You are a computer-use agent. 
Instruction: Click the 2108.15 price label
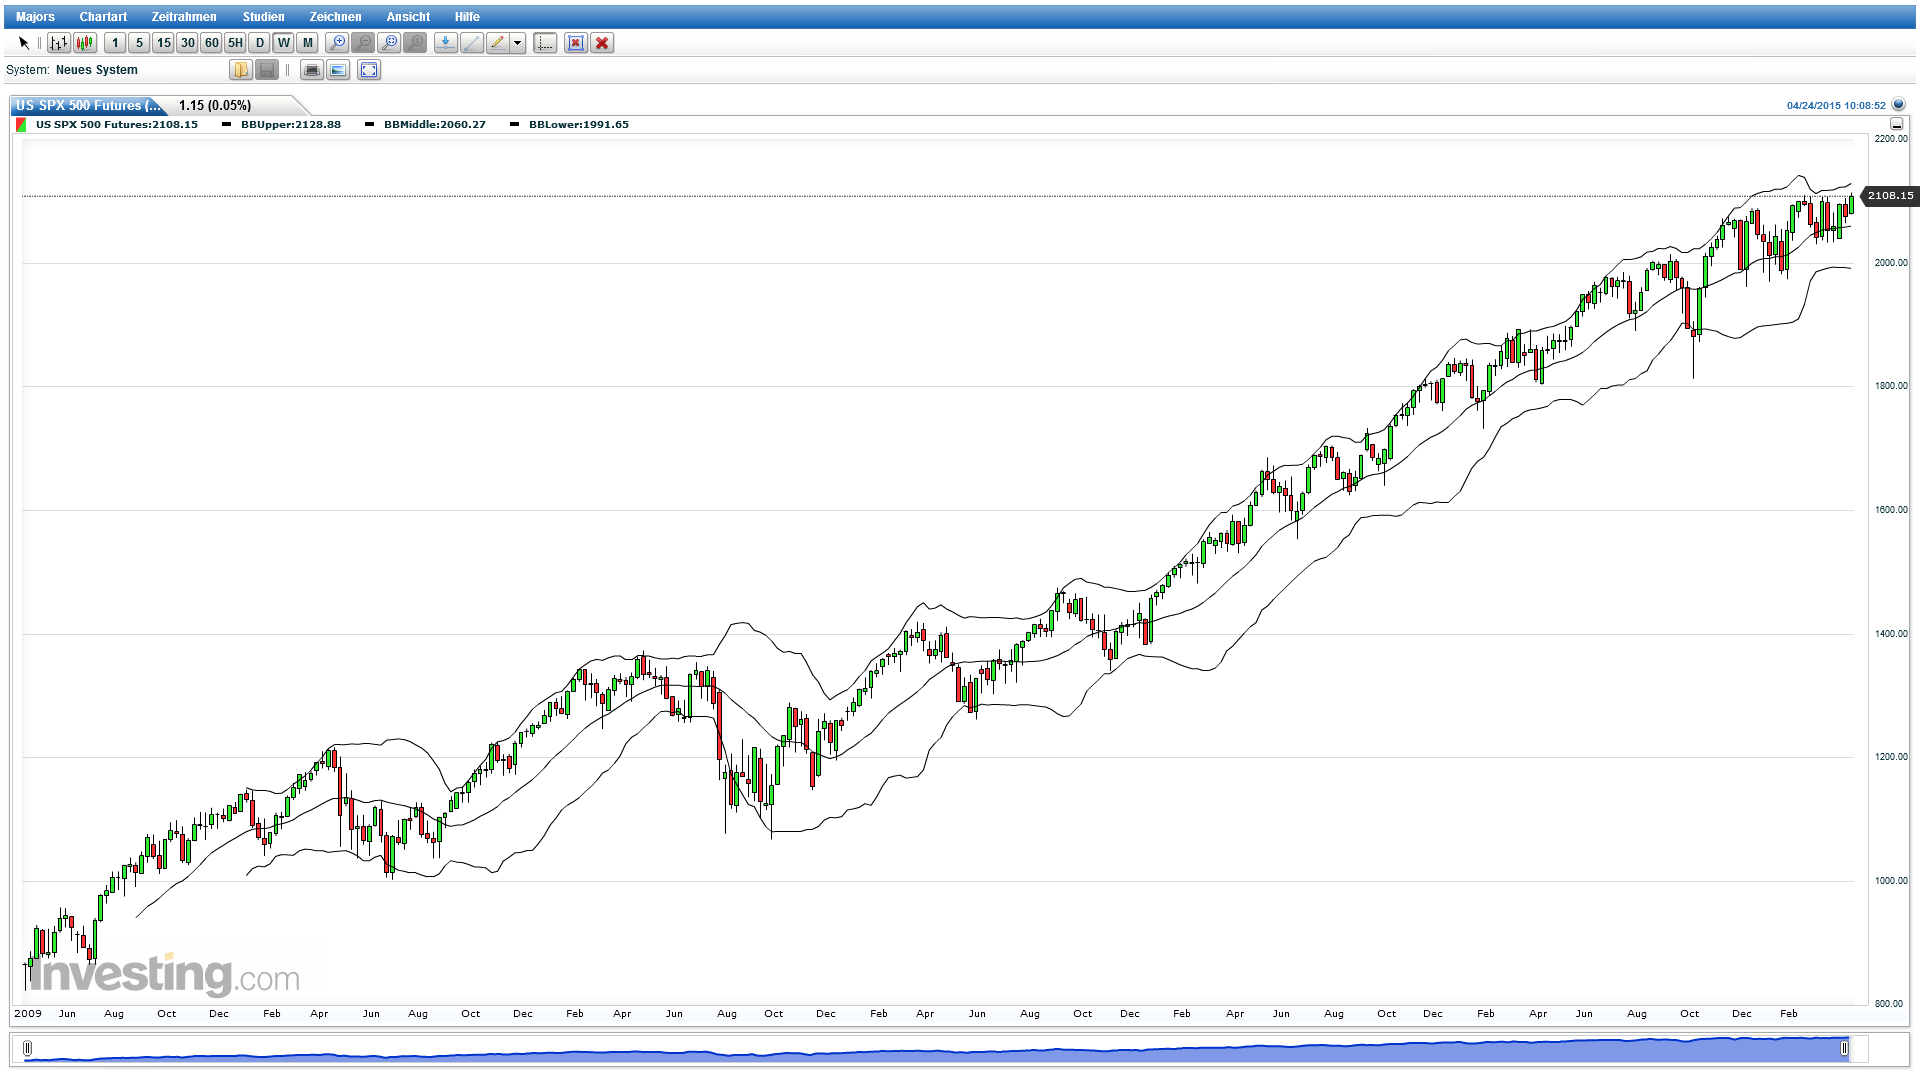1888,196
